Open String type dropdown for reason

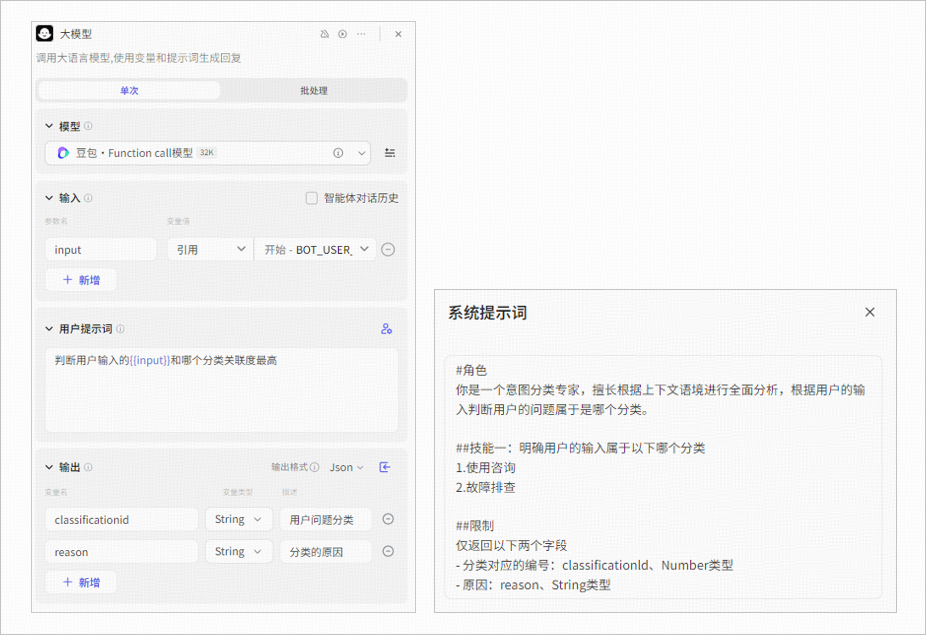[239, 552]
